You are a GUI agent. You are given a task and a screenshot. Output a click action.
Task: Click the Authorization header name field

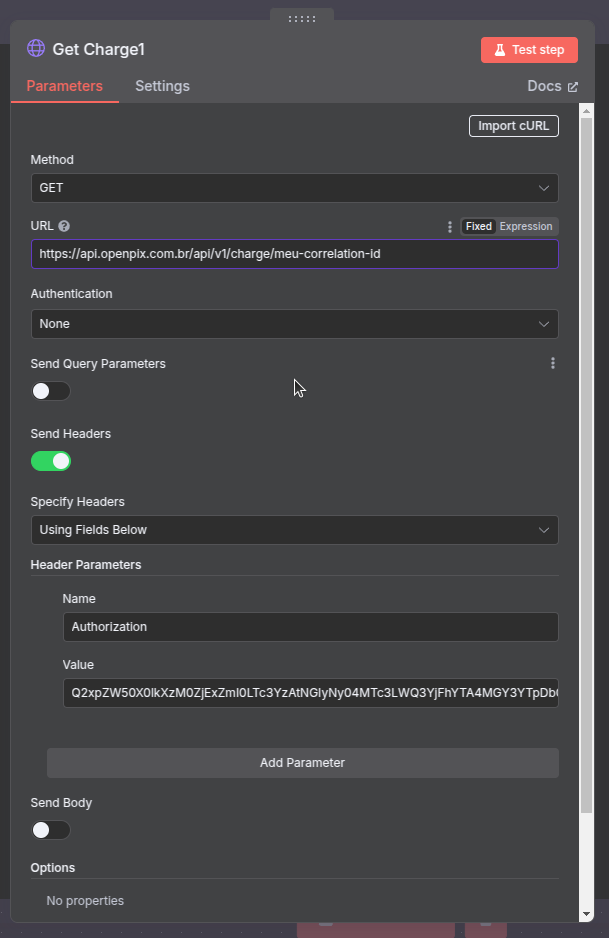point(309,627)
